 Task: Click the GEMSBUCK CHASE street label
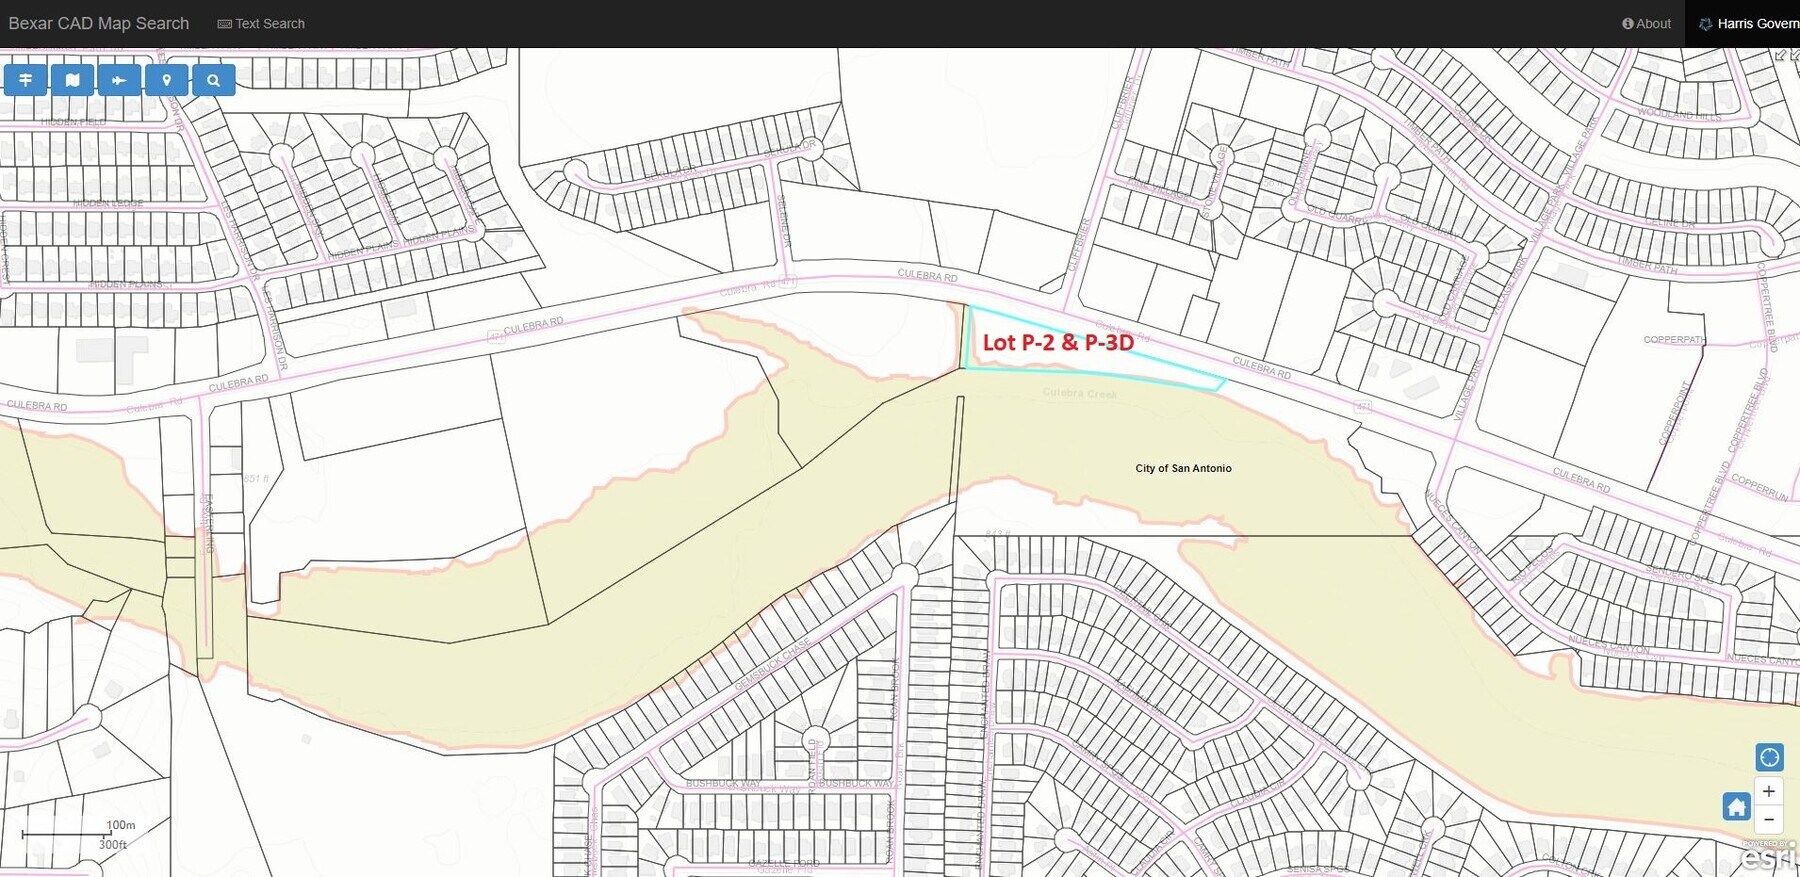773,664
